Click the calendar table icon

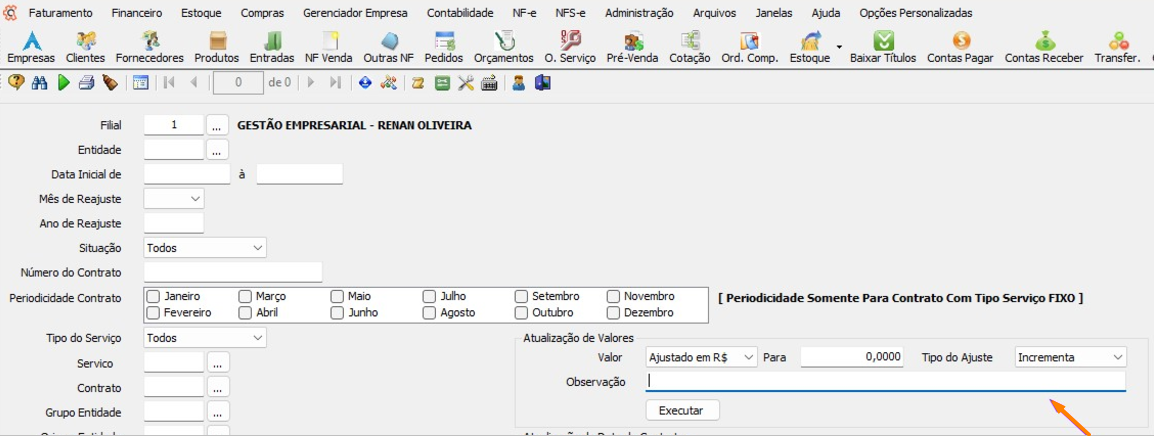[141, 83]
